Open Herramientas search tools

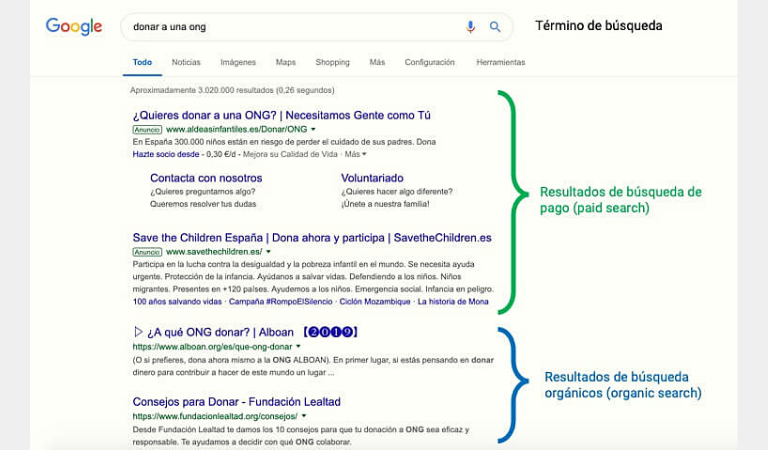501,62
